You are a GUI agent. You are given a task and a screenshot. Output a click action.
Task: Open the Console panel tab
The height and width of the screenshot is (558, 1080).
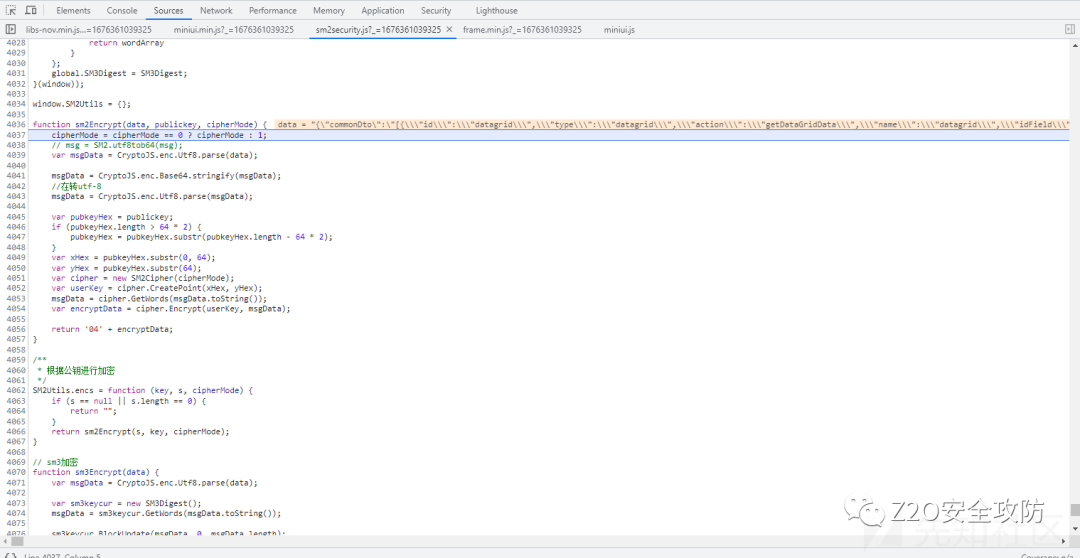pos(122,10)
